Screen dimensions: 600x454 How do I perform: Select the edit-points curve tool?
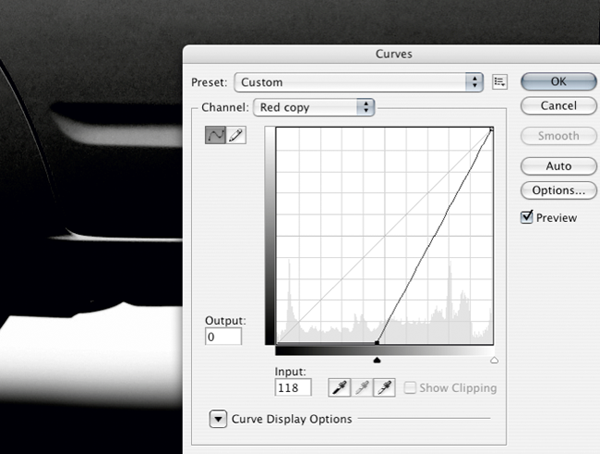[215, 135]
